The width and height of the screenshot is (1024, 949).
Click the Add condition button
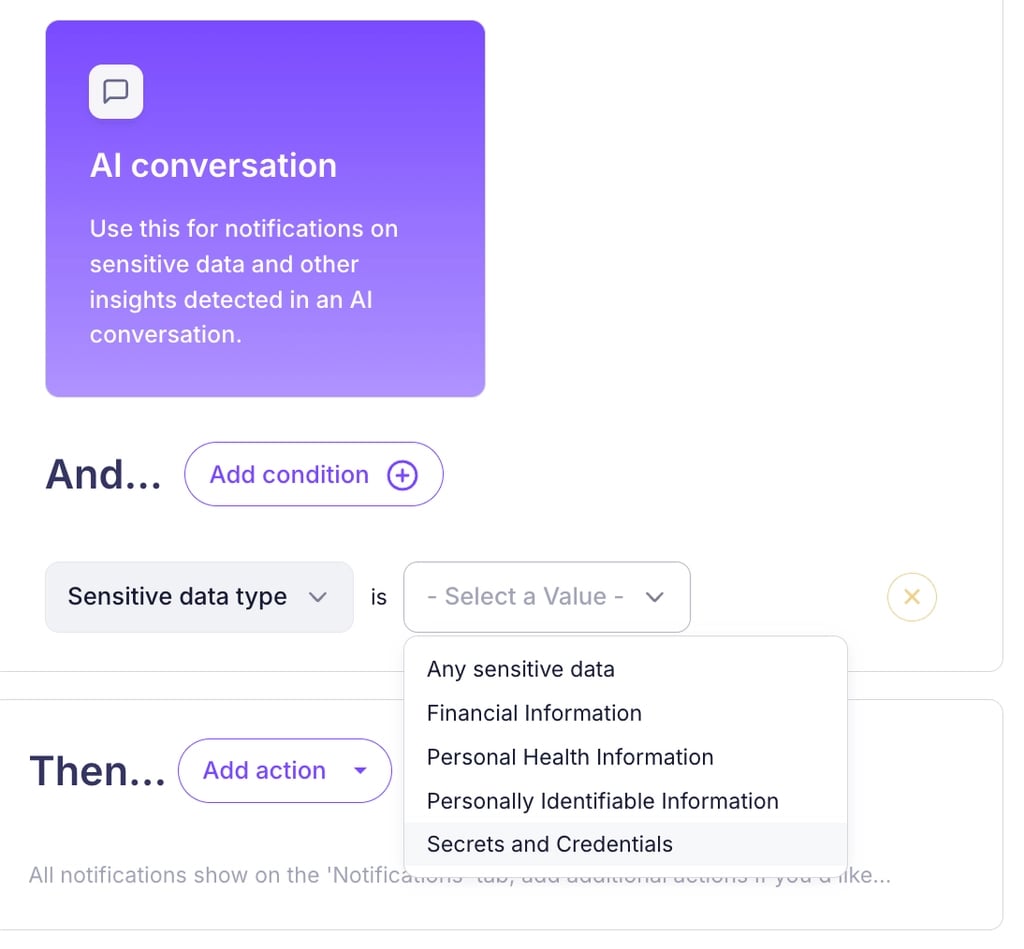313,475
